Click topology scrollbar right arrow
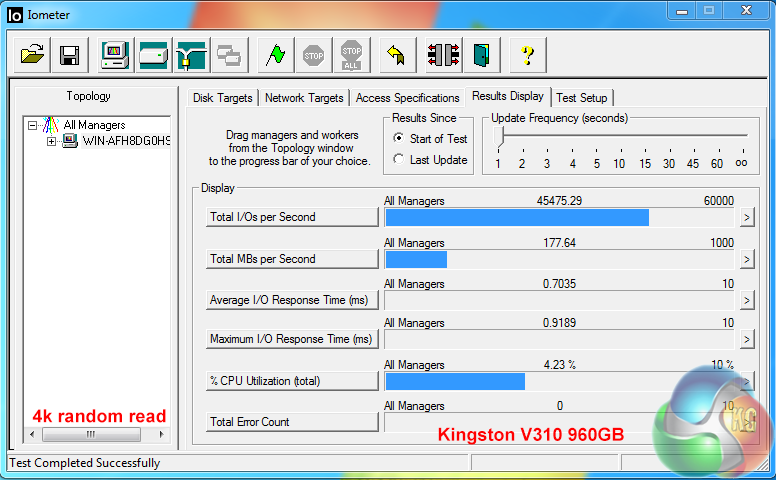Screen dimensions: 776x480 [161, 434]
